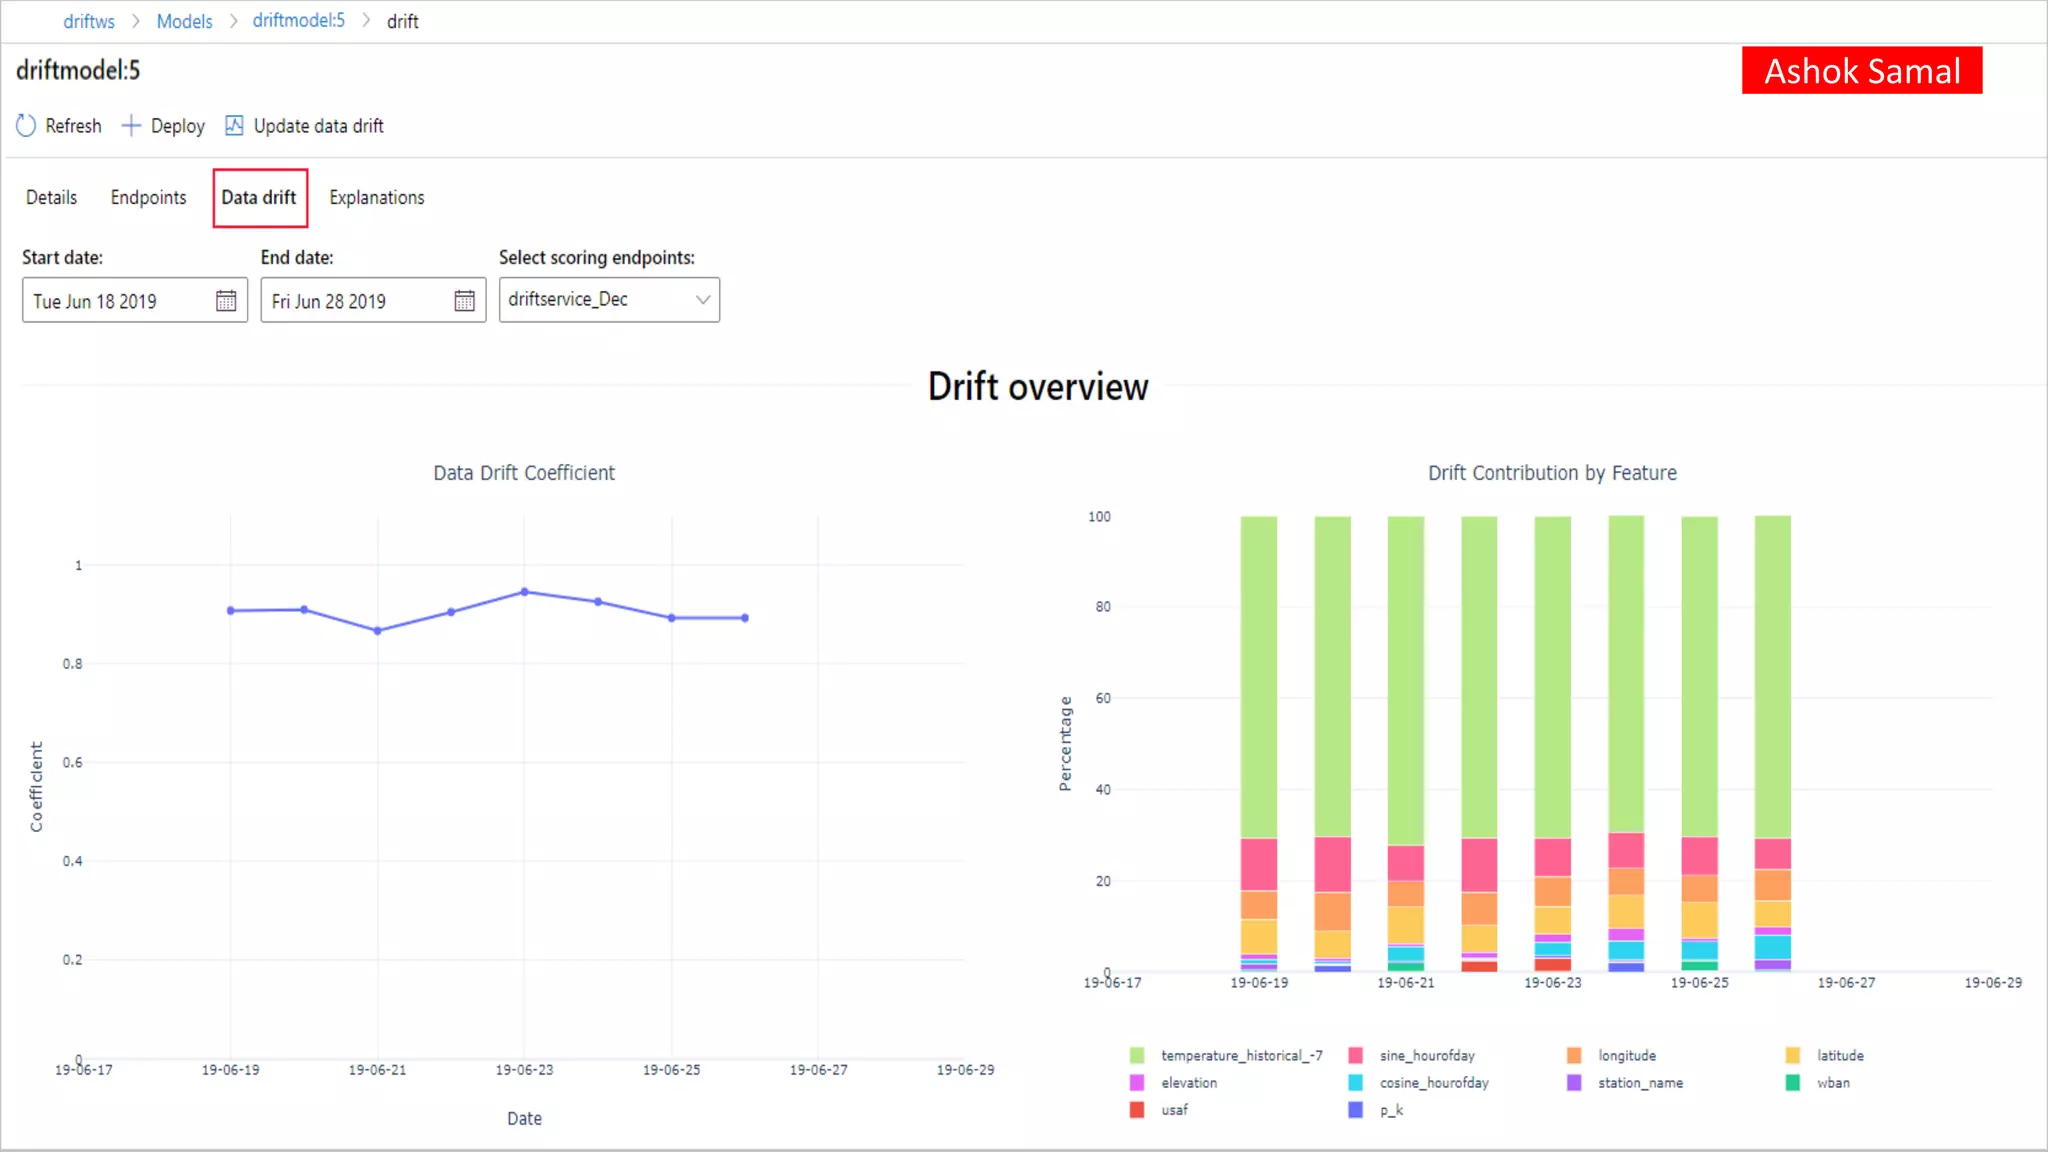
Task: Open the End date calendar icon
Action: point(464,301)
